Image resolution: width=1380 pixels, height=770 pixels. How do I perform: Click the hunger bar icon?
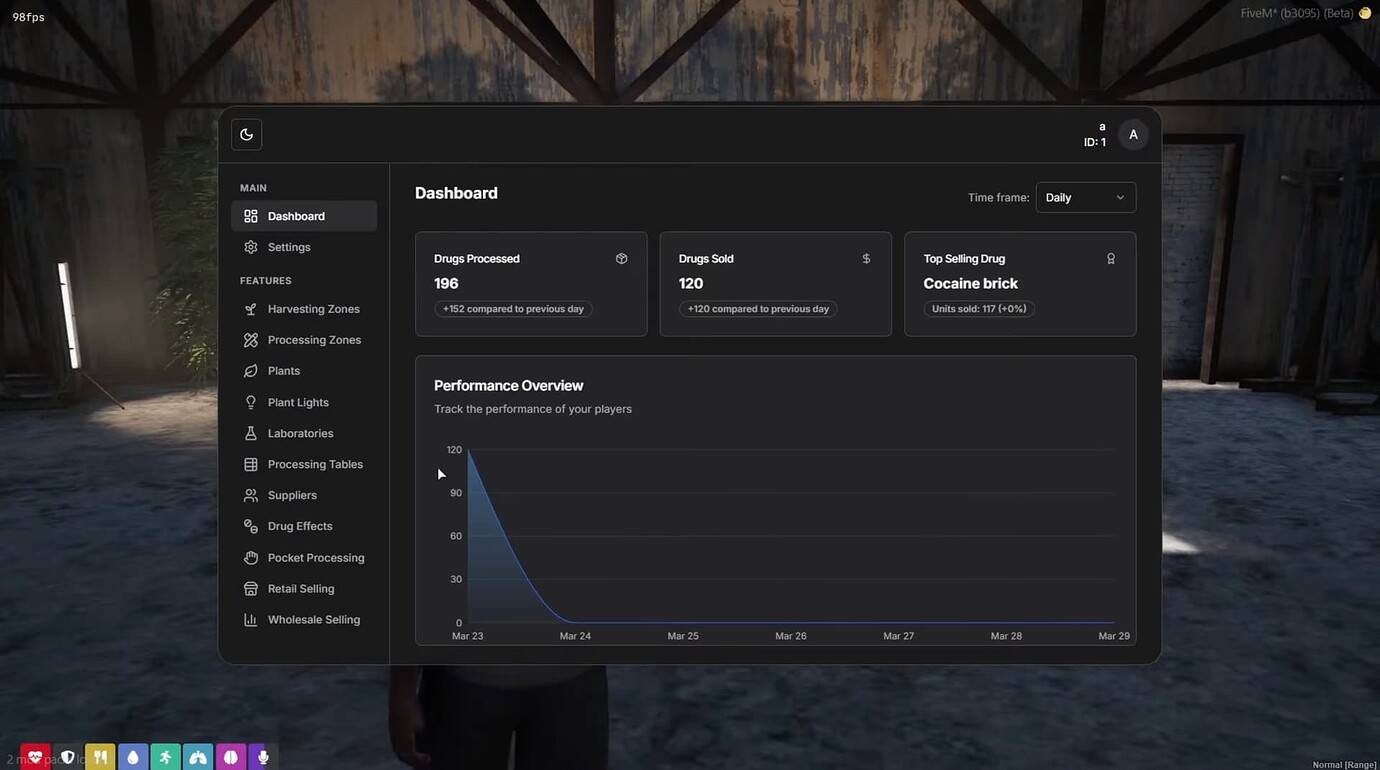(x=100, y=755)
